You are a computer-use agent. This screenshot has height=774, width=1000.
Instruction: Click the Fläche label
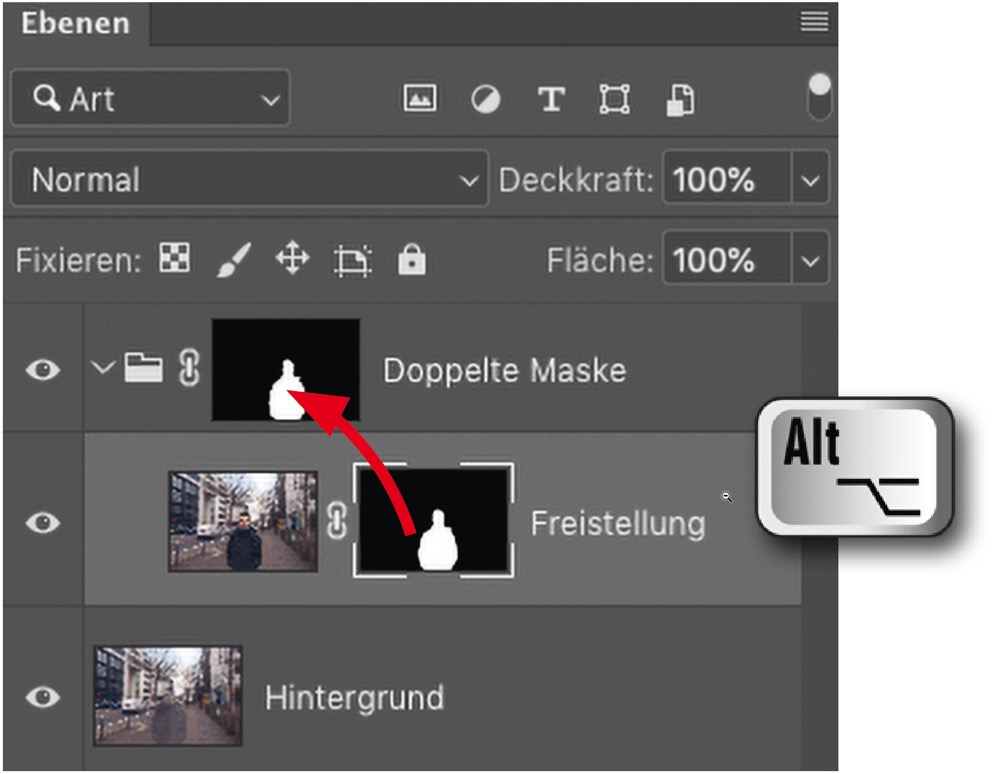tap(599, 260)
